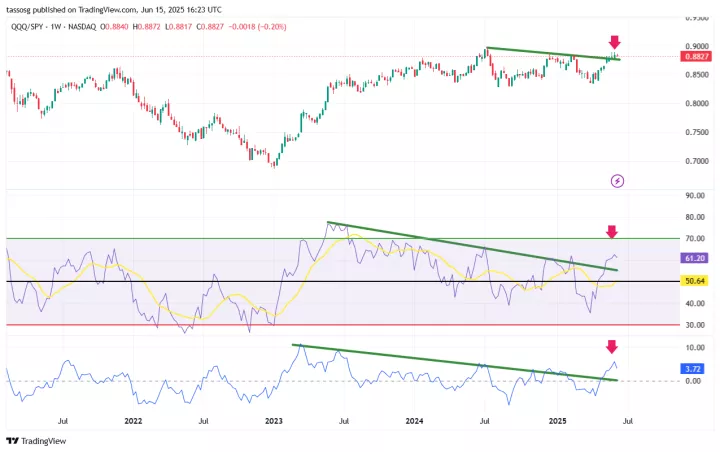The height and width of the screenshot is (452, 720).
Task: Click the yellow 50.64 moving average tag
Action: (x=694, y=281)
